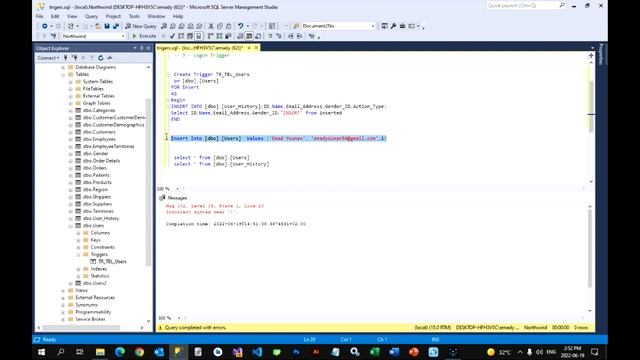Open the editor zoom 100% dropdown
Viewport: 640px width, 360px height.
(178, 189)
